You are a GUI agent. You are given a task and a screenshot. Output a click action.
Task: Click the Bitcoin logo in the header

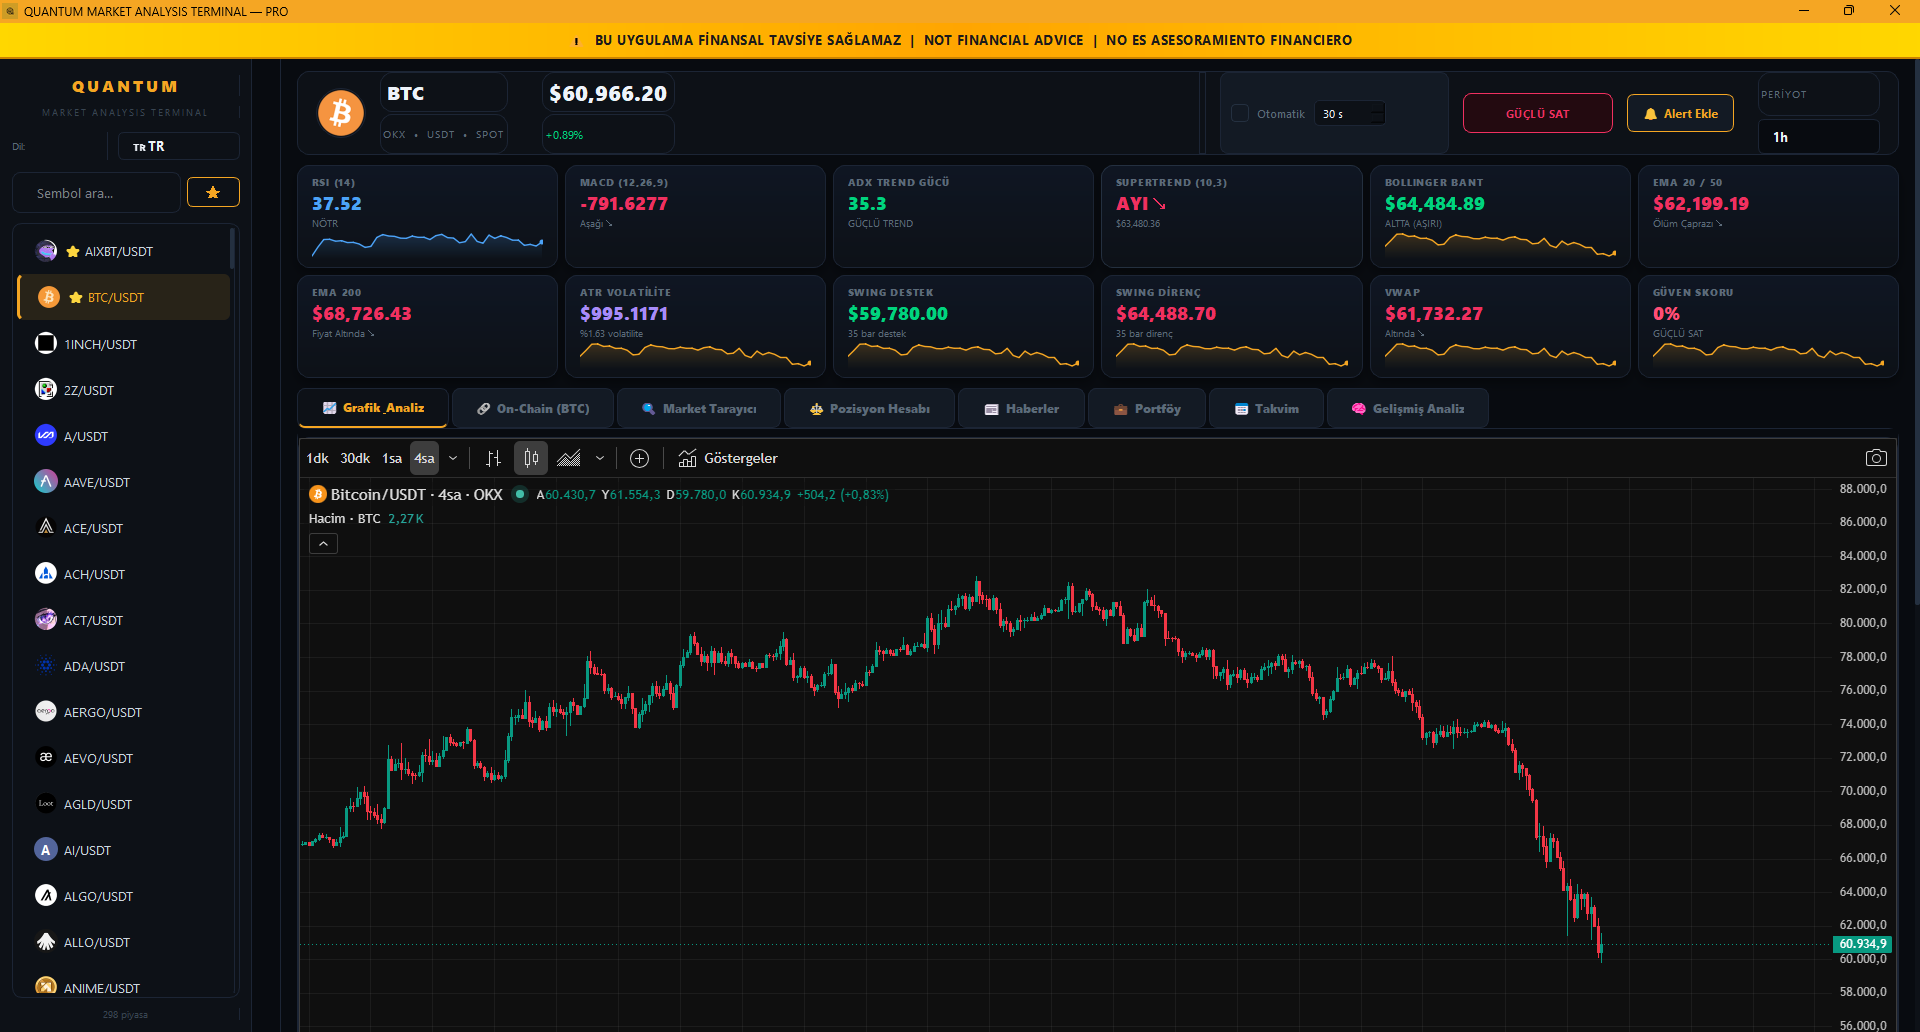coord(340,113)
